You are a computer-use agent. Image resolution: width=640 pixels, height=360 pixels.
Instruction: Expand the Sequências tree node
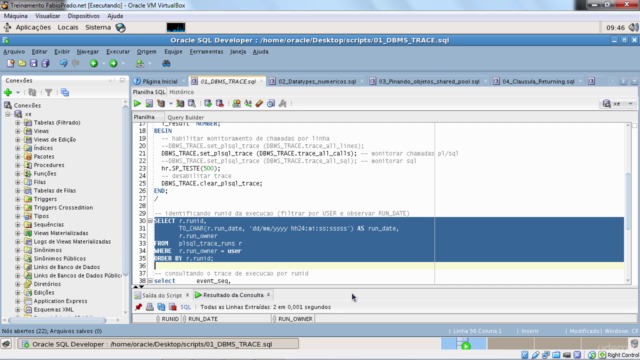point(18,224)
